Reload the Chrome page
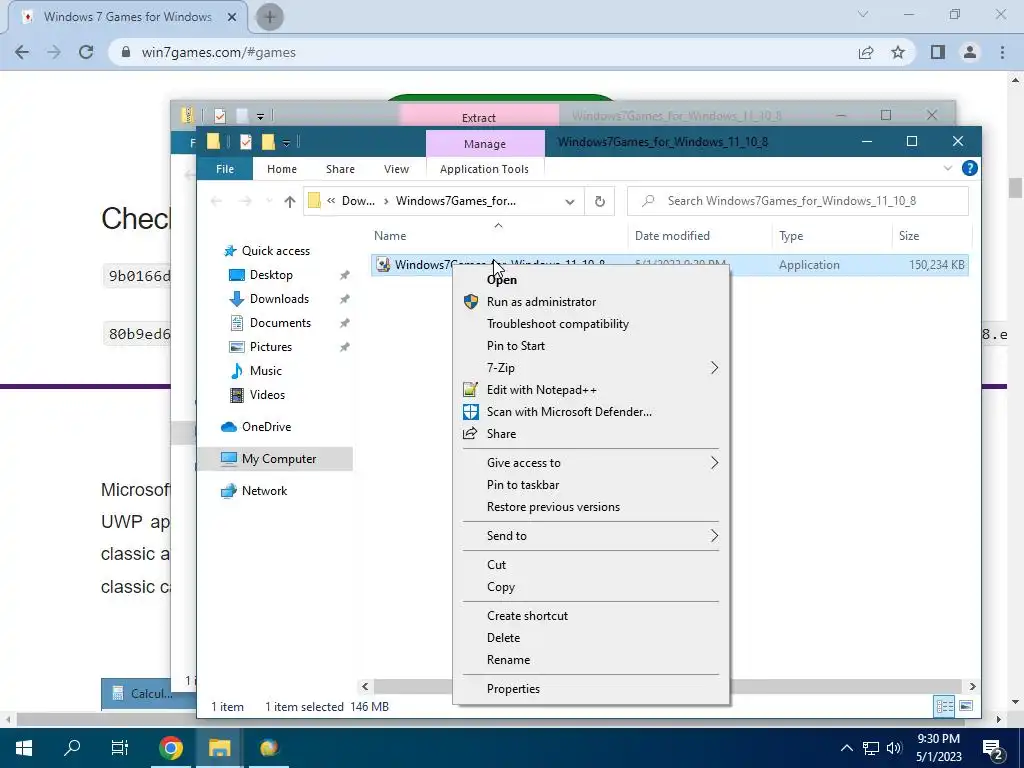The image size is (1024, 768). click(x=86, y=52)
